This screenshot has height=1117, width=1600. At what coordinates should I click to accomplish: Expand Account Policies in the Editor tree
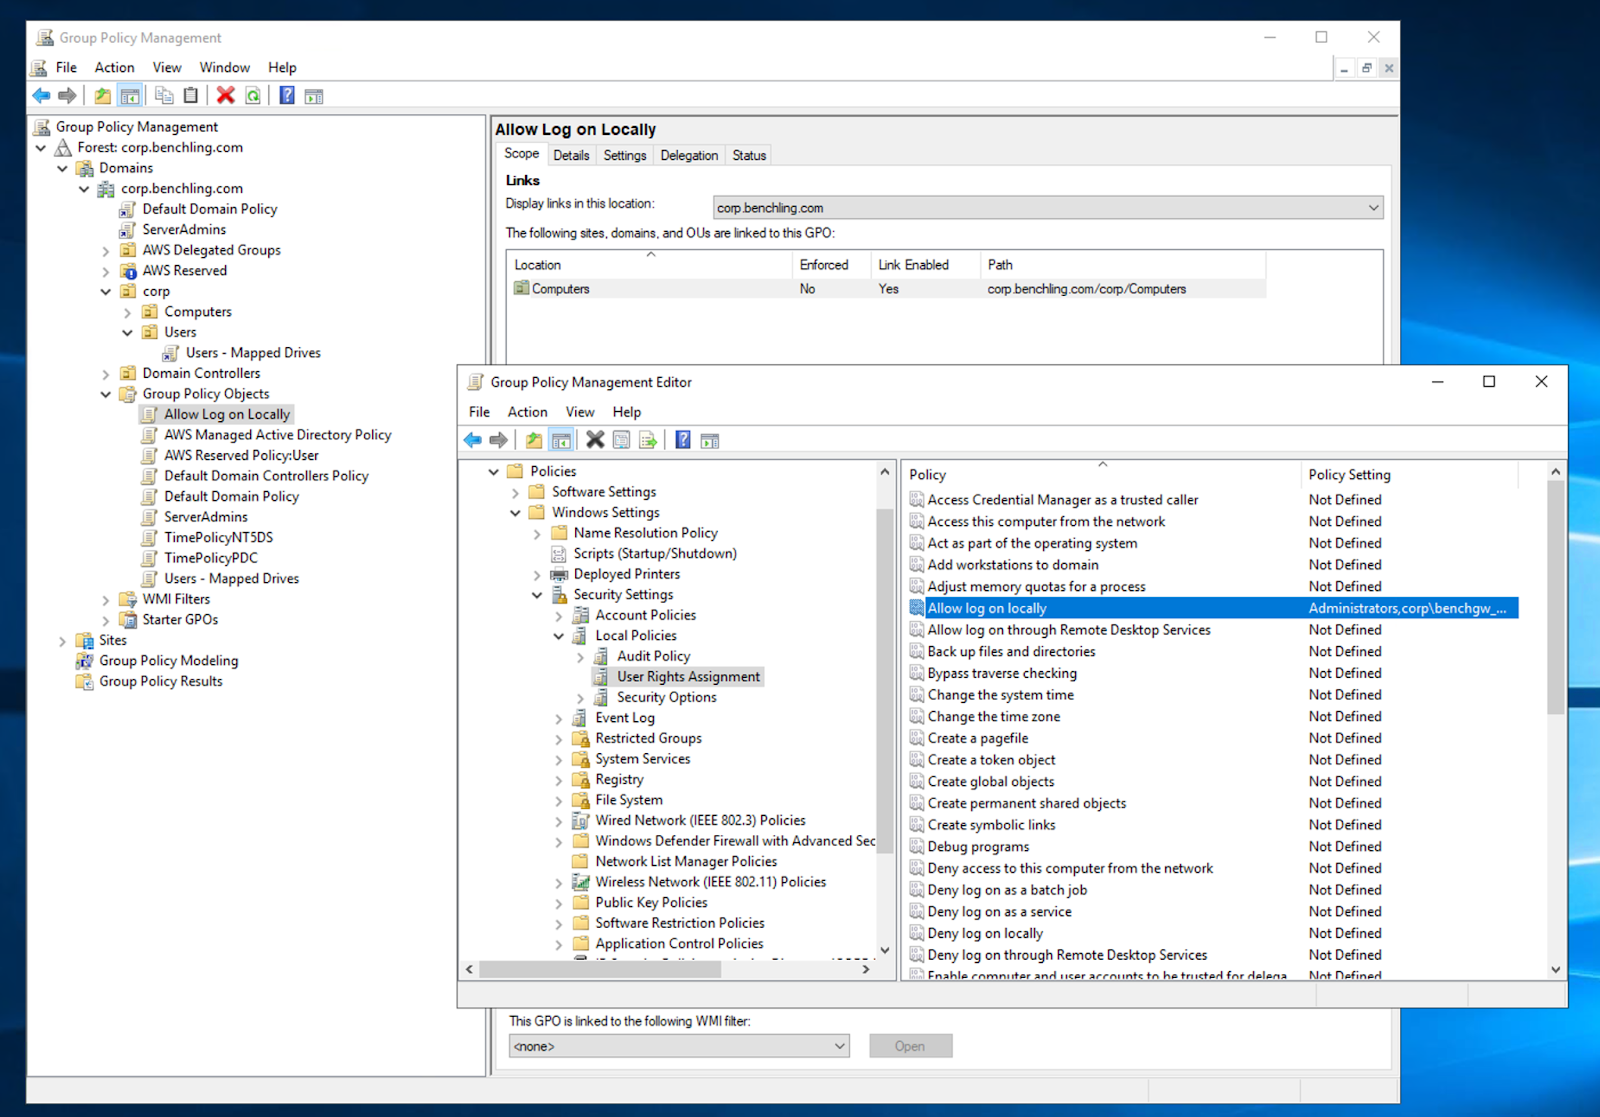pos(559,616)
